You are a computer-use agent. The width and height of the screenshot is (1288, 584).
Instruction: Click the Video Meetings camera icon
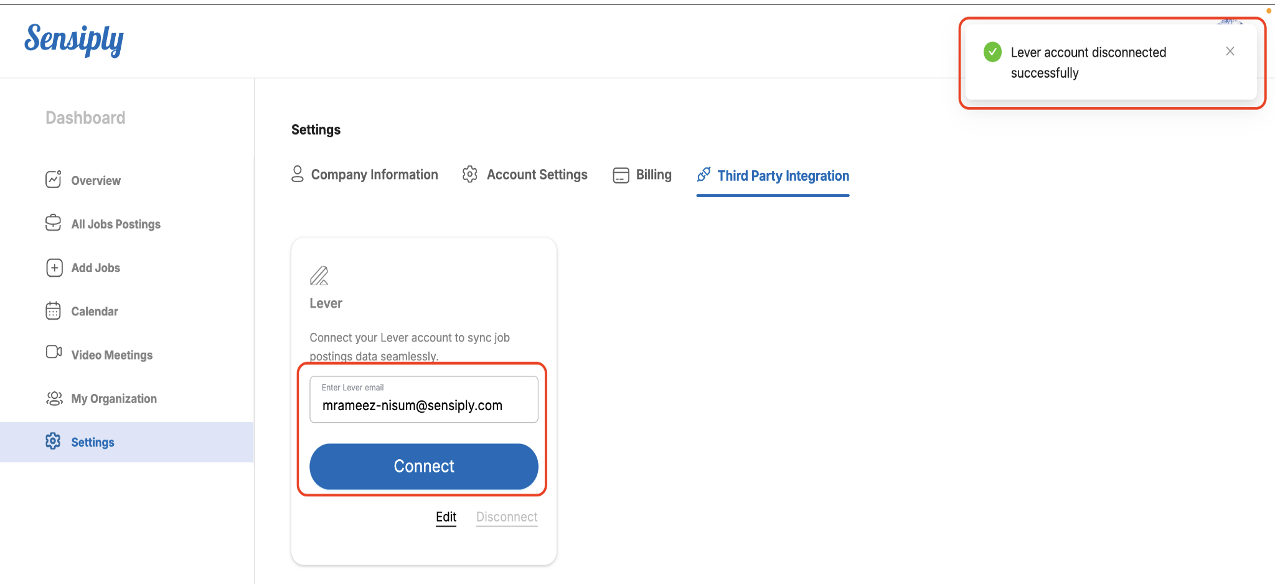pyautogui.click(x=54, y=354)
